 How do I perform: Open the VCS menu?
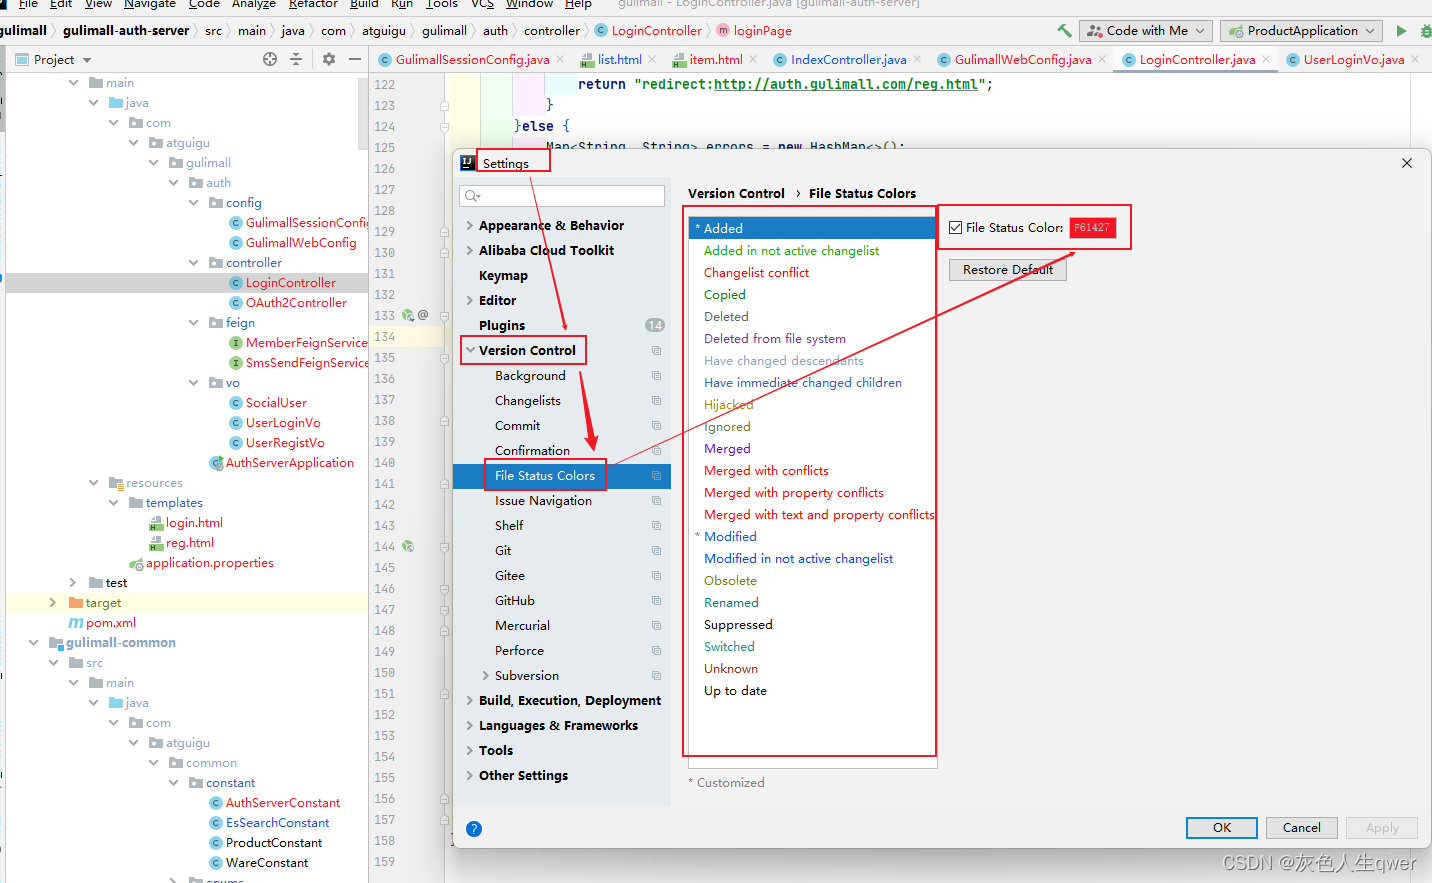(x=482, y=4)
